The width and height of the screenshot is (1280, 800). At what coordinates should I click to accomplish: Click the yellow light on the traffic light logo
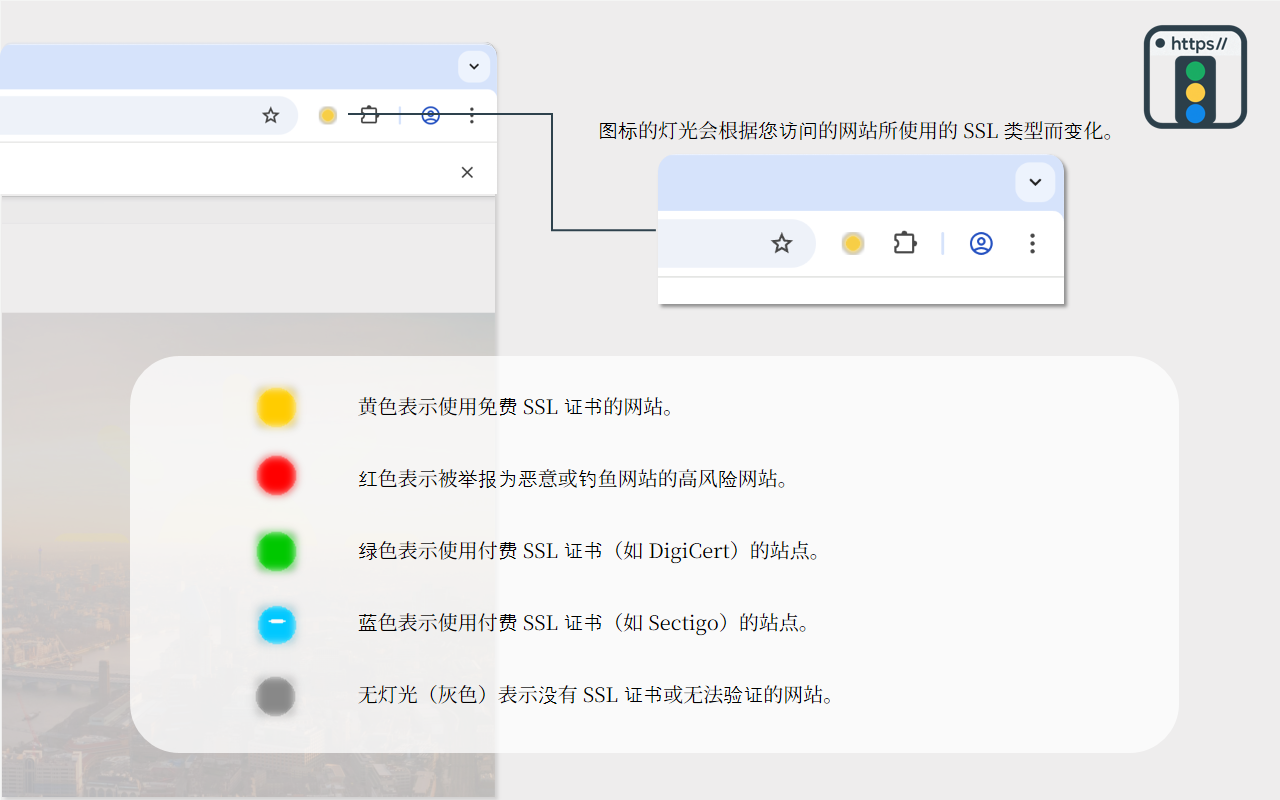tap(1196, 92)
